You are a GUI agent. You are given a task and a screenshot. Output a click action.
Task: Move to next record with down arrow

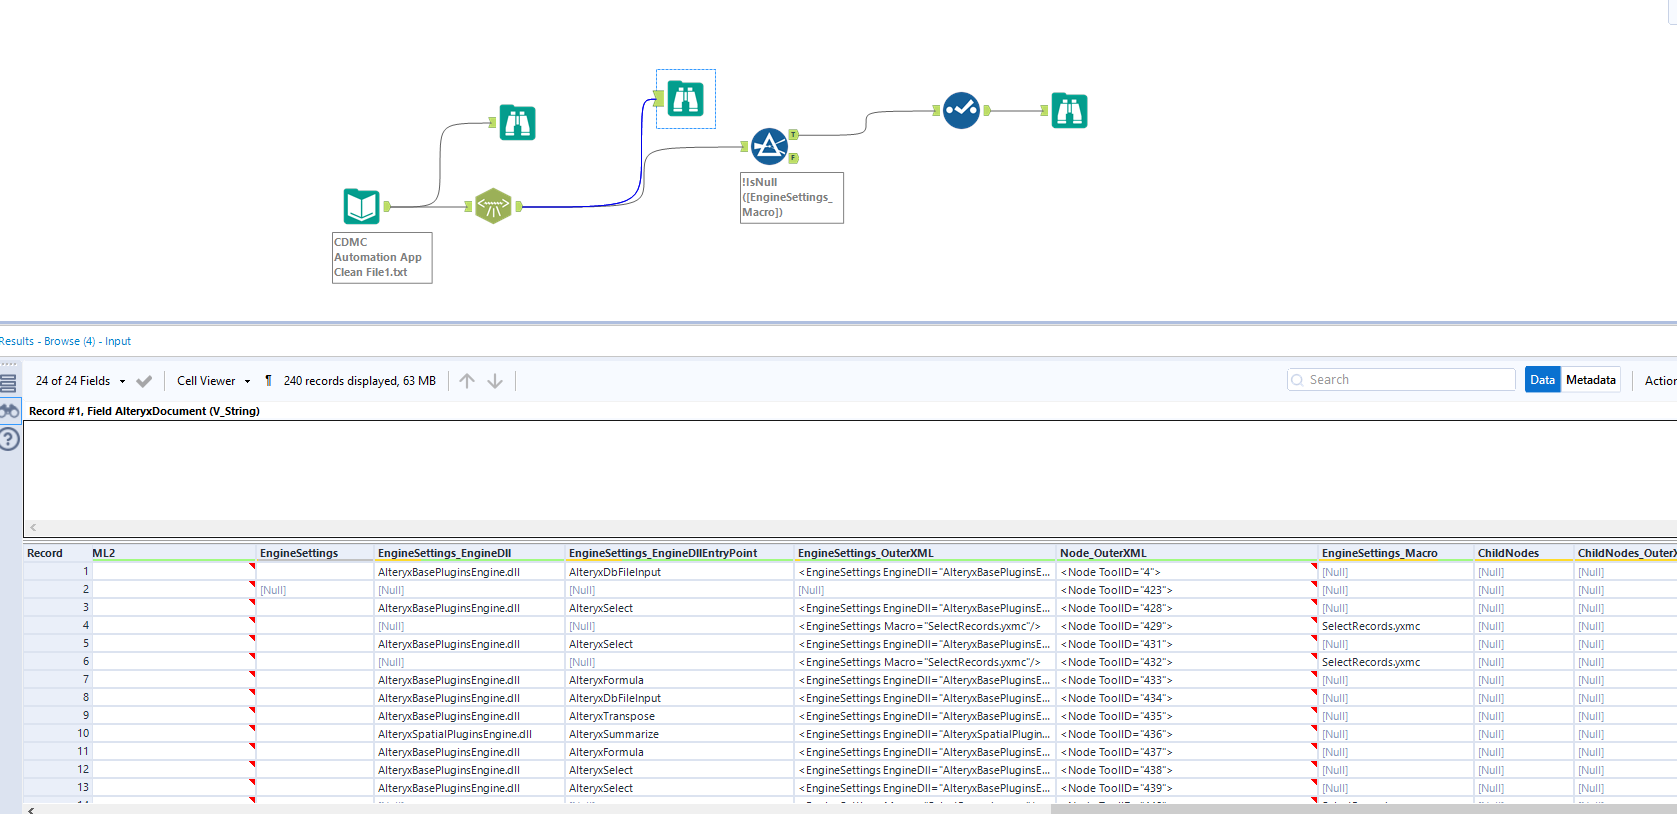tap(495, 381)
